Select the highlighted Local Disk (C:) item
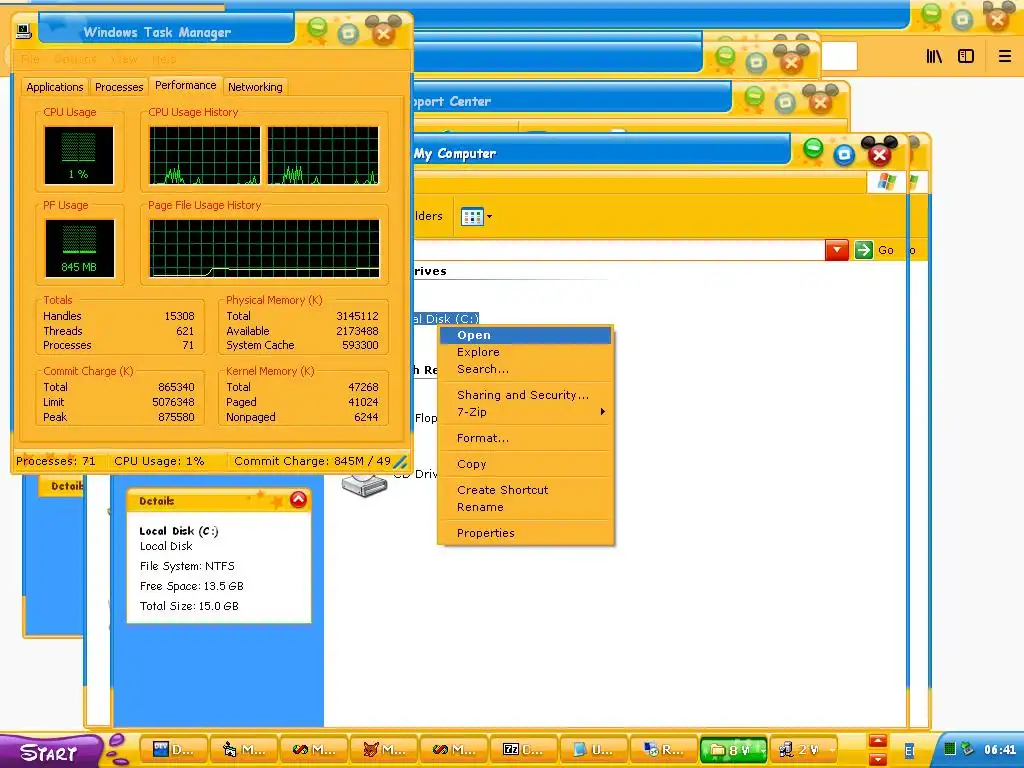This screenshot has height=768, width=1024. (447, 319)
